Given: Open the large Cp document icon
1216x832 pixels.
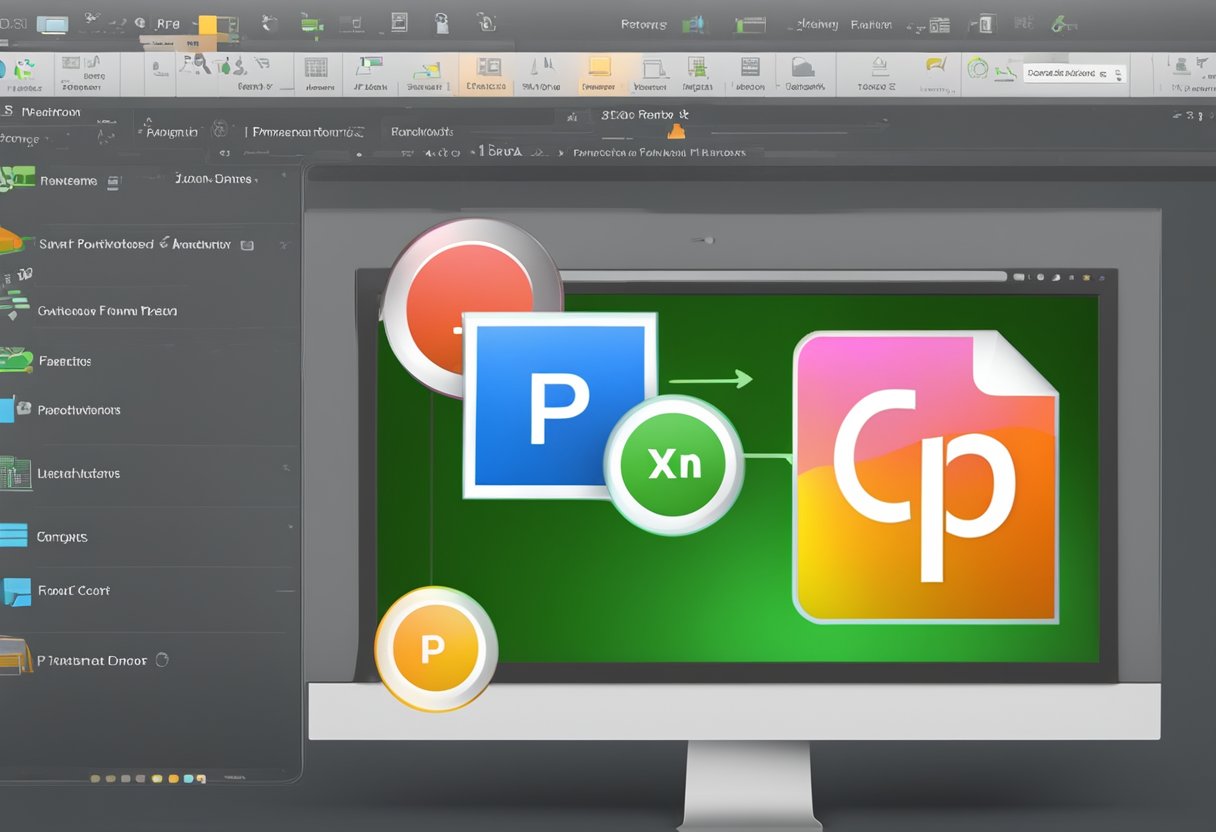Looking at the screenshot, I should 925,477.
